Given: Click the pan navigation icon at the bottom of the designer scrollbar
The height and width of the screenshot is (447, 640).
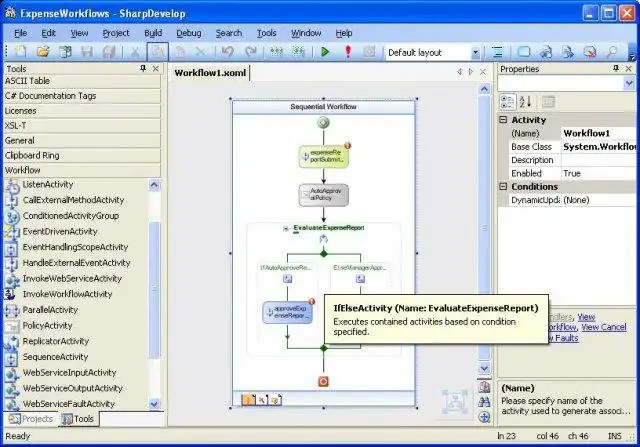Looking at the screenshot, I should (484, 417).
